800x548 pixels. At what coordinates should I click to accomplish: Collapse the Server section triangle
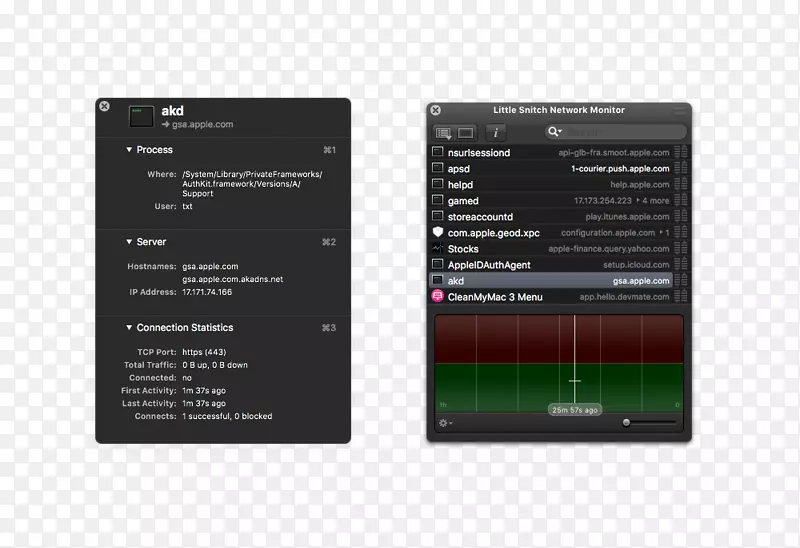pos(129,242)
